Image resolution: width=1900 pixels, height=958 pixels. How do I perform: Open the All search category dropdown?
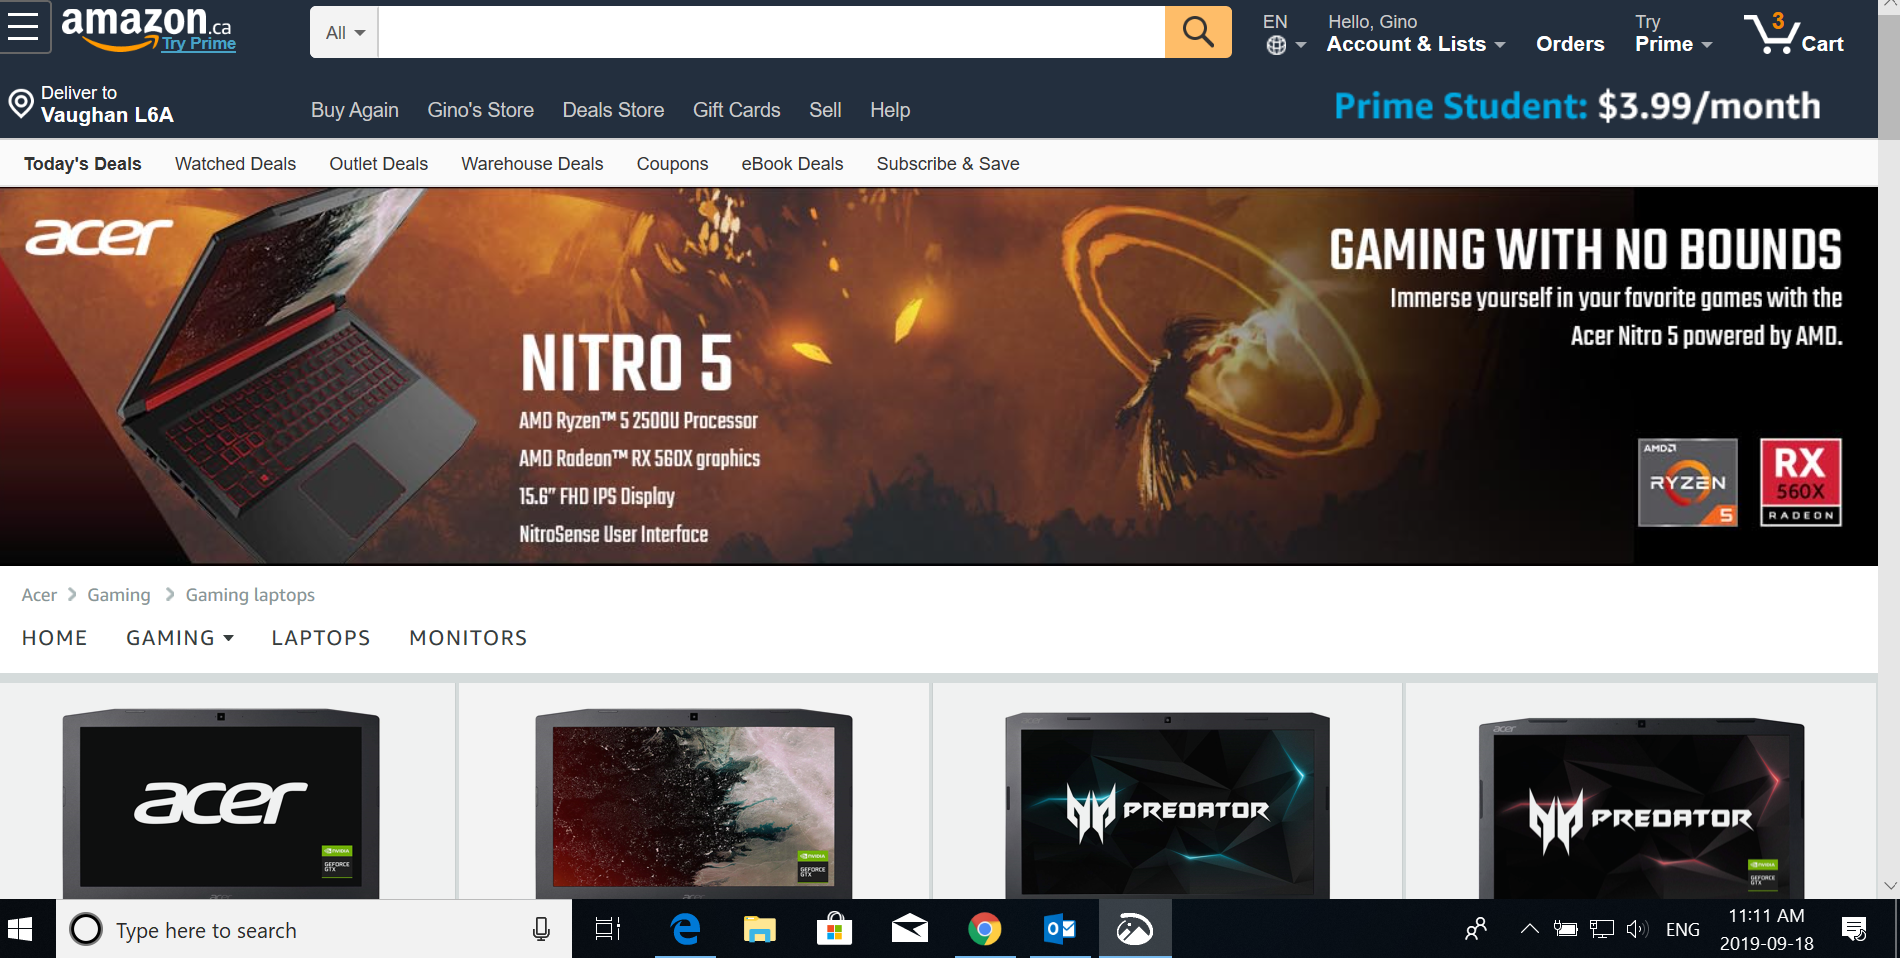pyautogui.click(x=345, y=32)
